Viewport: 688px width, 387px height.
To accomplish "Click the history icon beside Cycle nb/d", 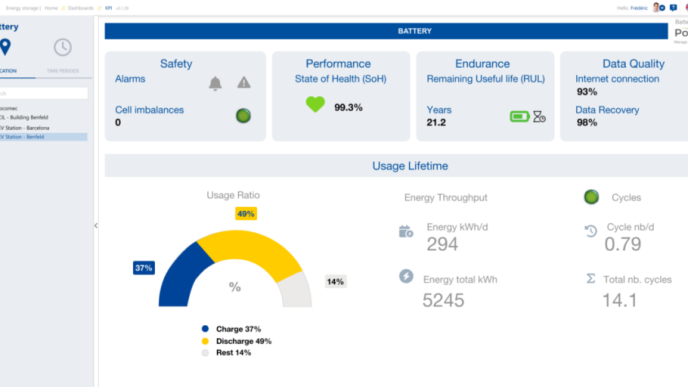I will 591,231.
